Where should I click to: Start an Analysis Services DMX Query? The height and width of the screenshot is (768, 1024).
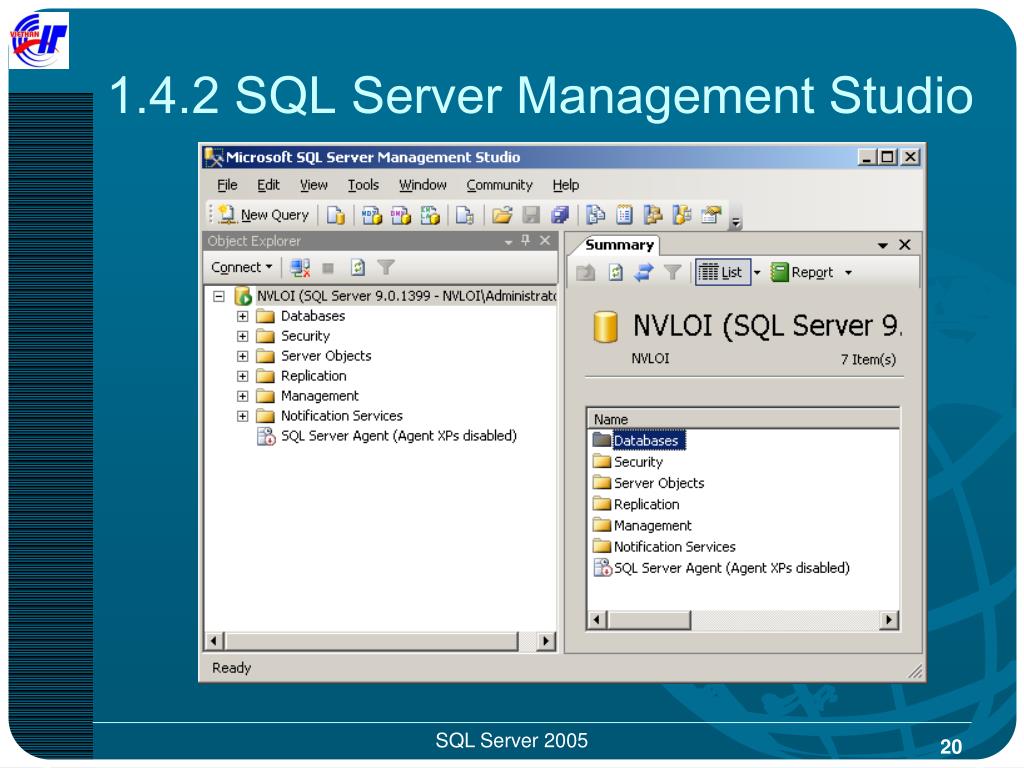point(400,215)
